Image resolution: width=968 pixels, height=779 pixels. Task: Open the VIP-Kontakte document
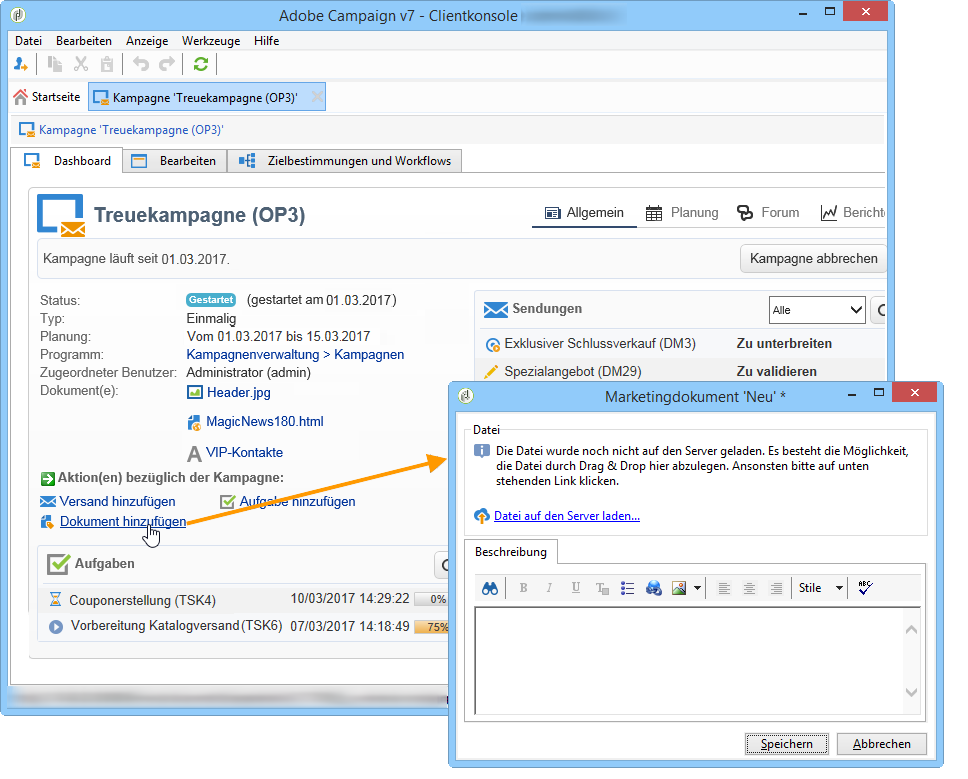click(244, 452)
